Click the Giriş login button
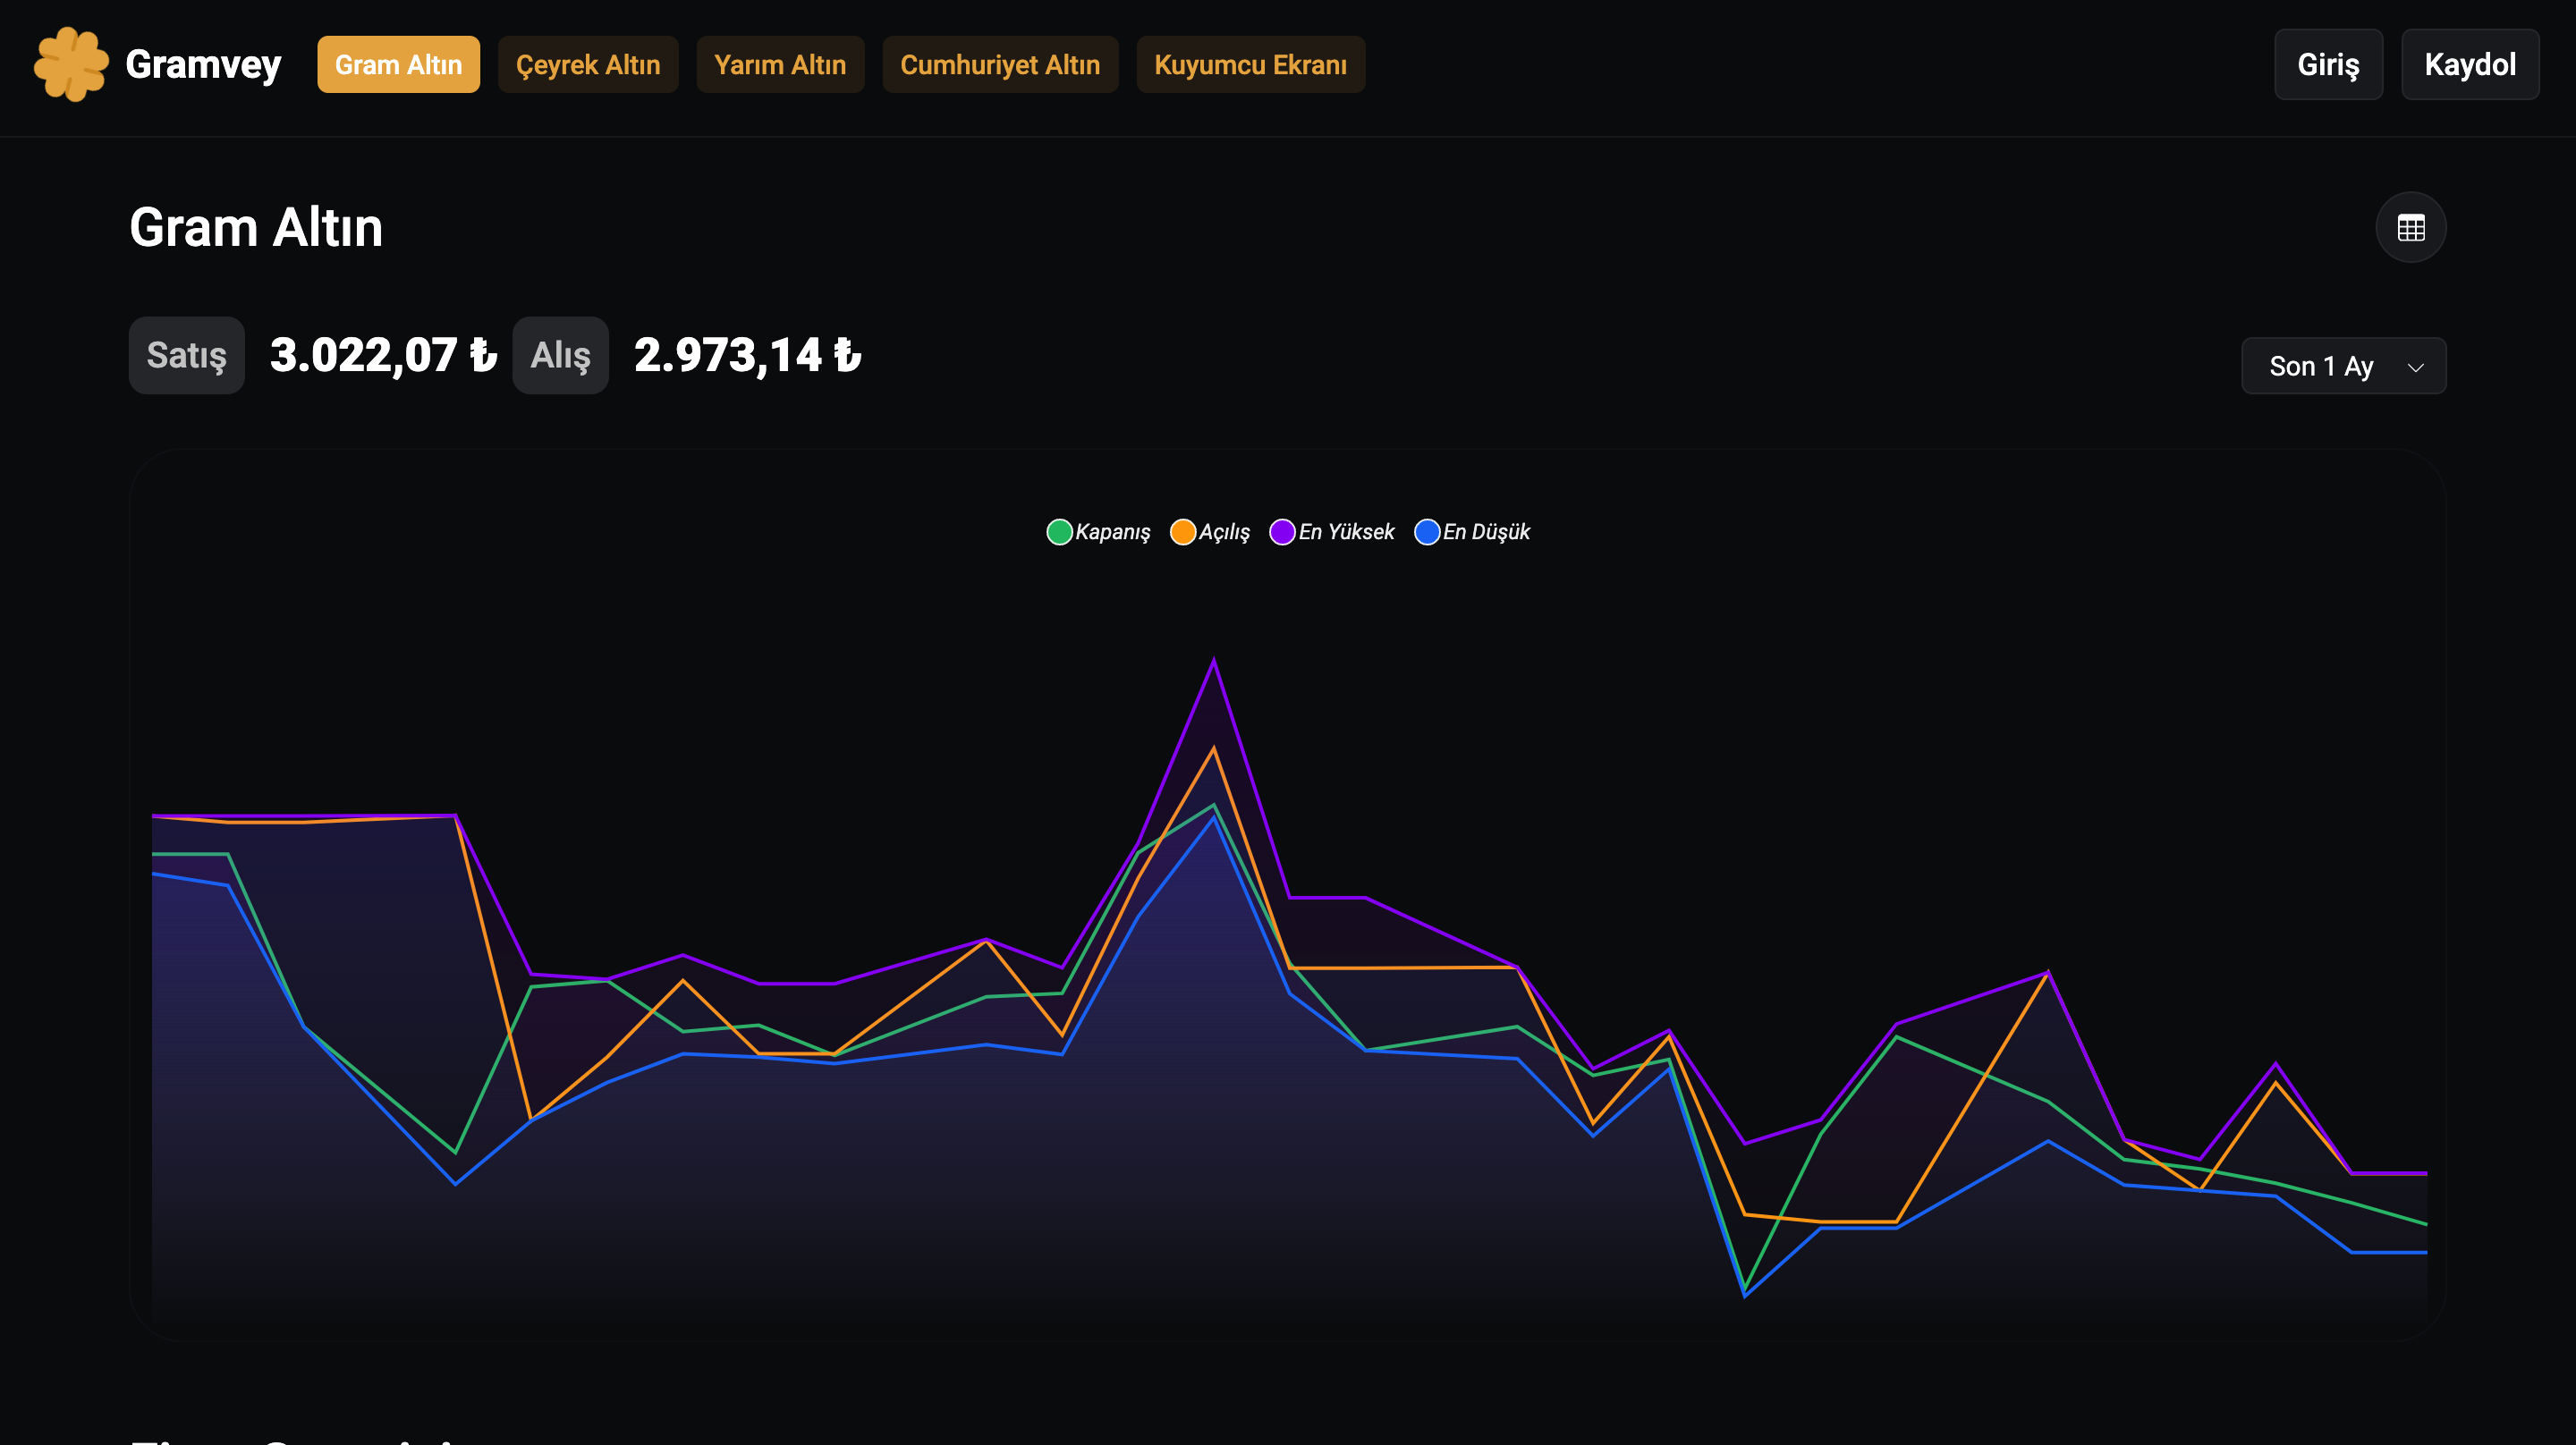The height and width of the screenshot is (1445, 2576). pos(2328,65)
